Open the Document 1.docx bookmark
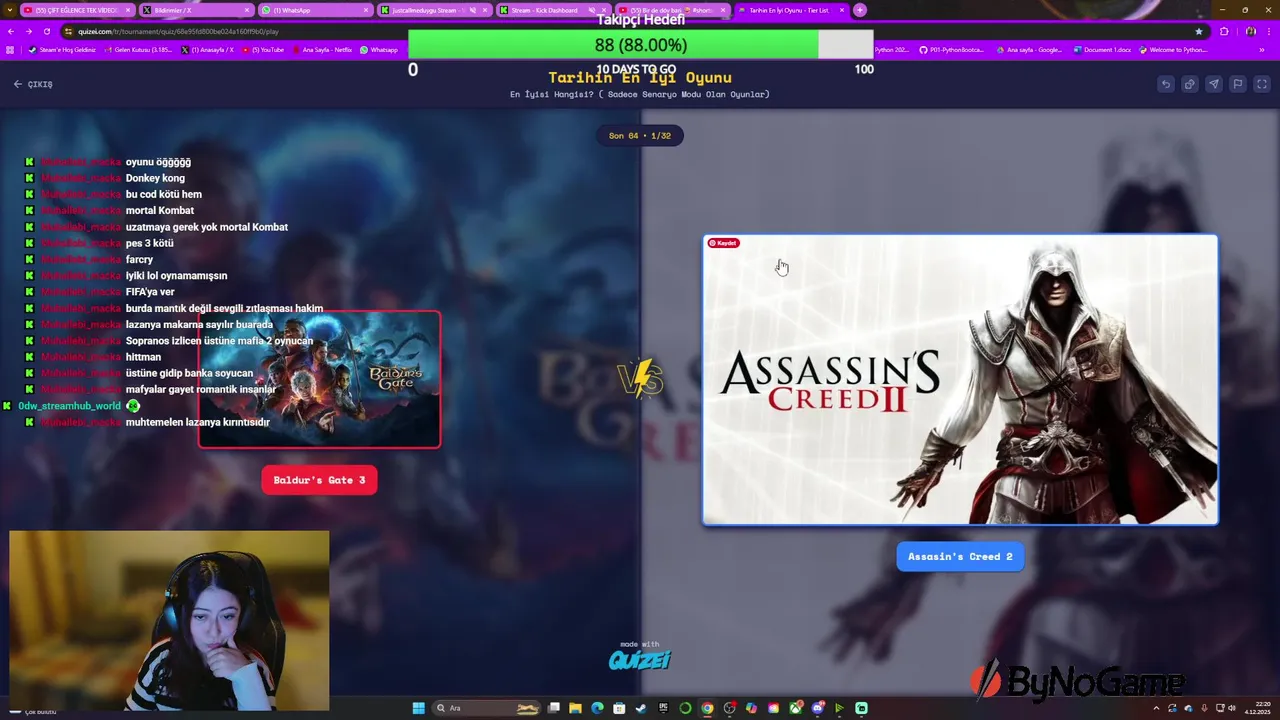This screenshot has height=720, width=1280. [1102, 50]
